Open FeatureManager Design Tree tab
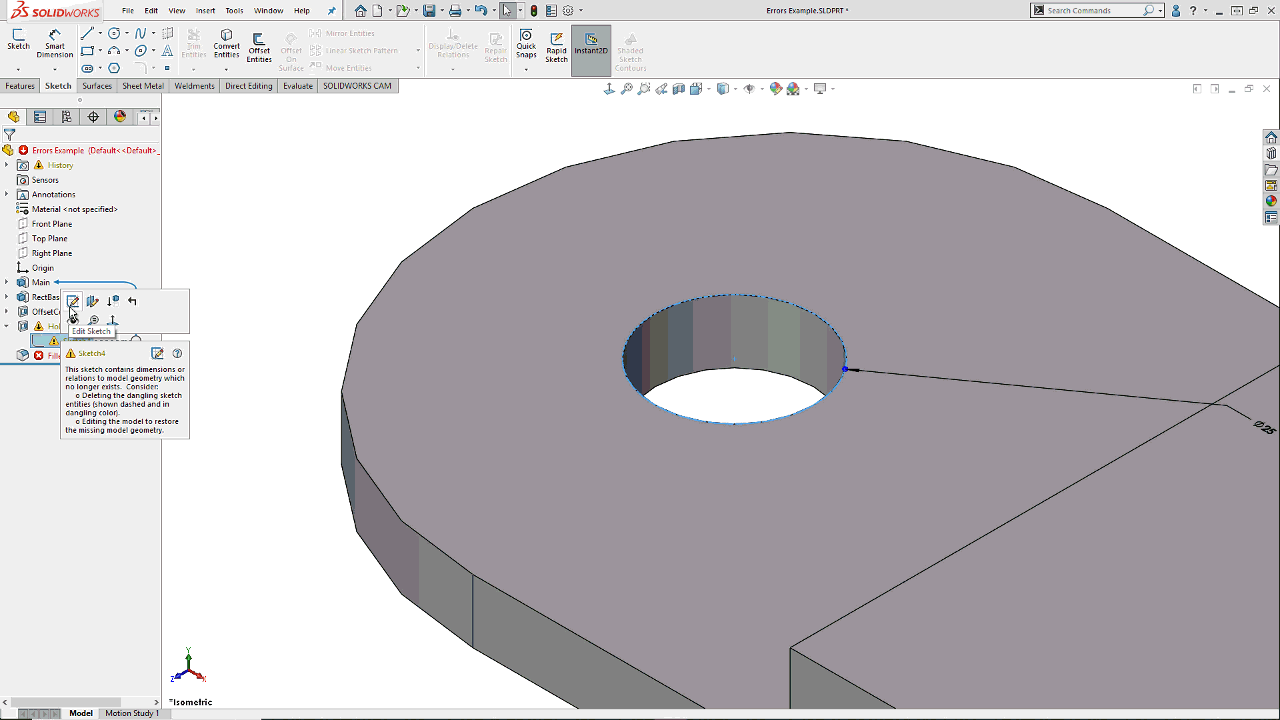 [x=14, y=117]
